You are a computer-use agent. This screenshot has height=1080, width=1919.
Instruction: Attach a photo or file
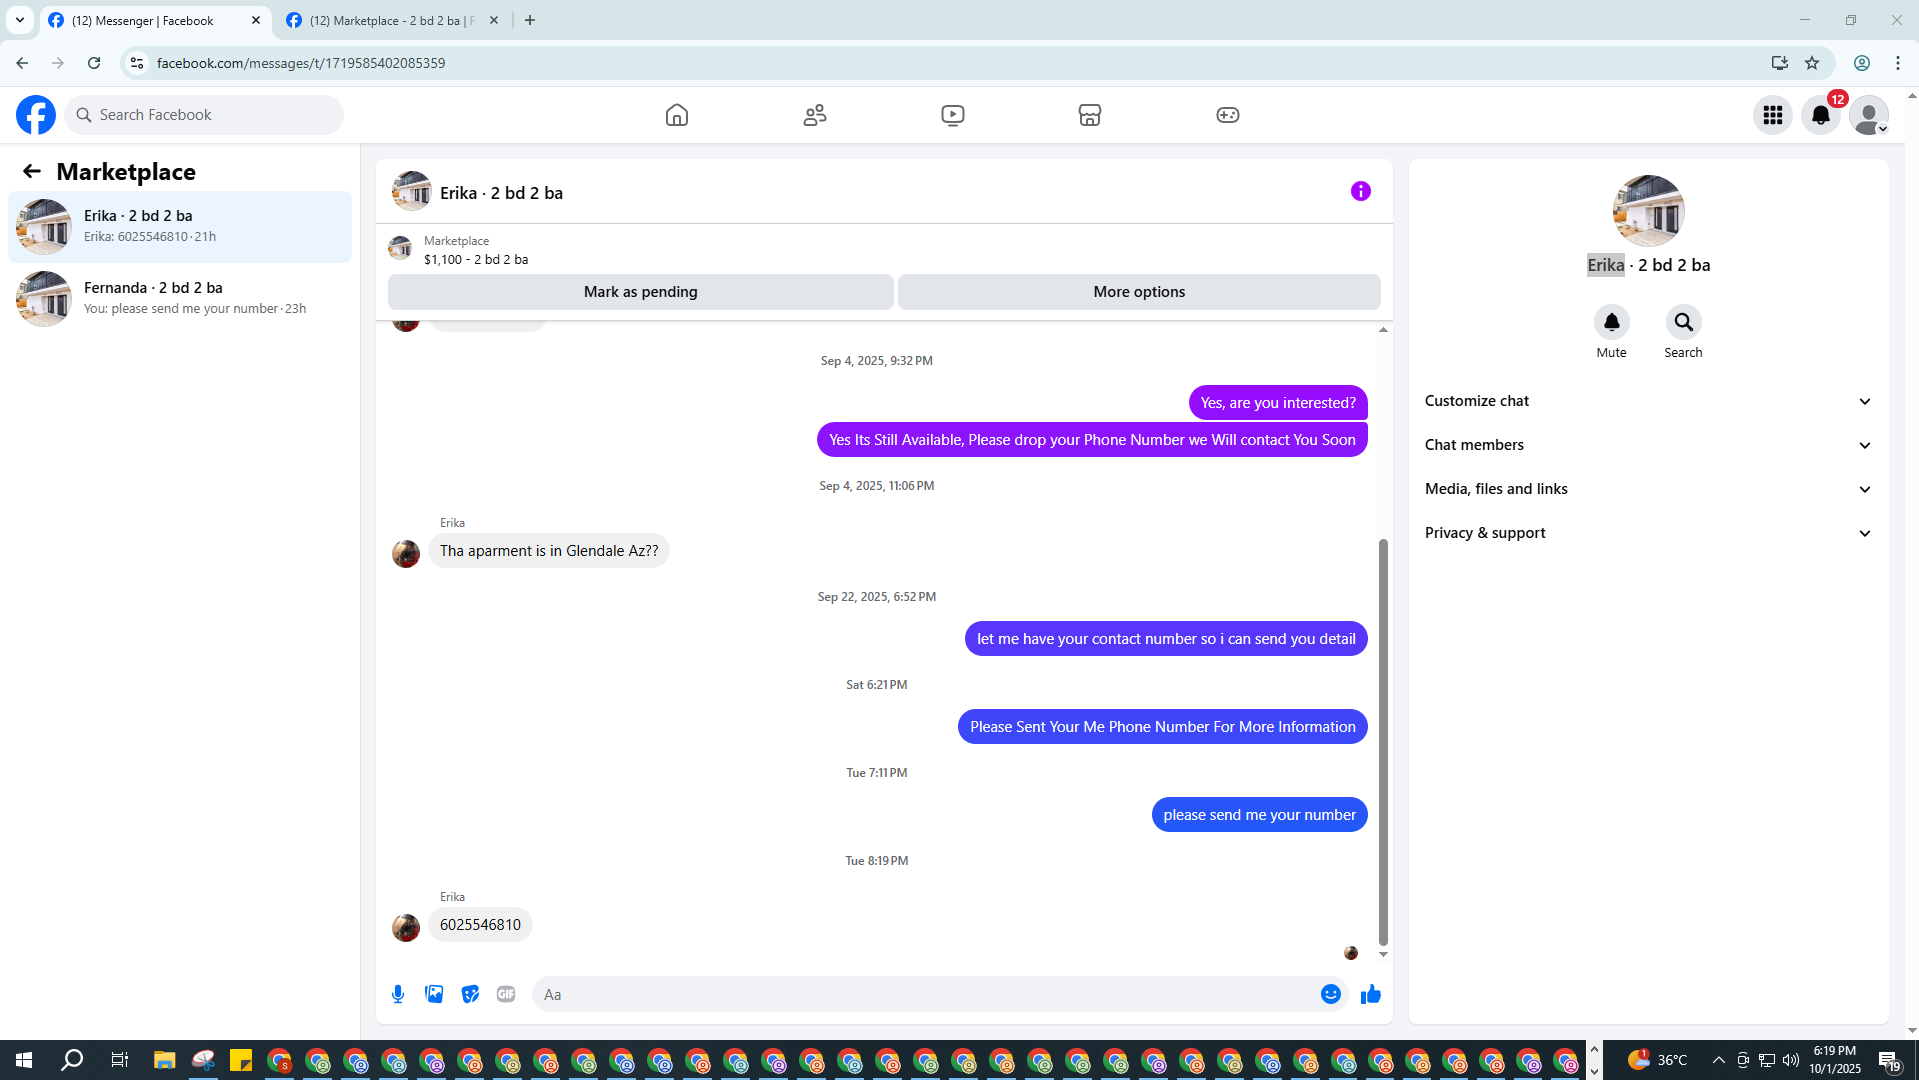pos(434,994)
